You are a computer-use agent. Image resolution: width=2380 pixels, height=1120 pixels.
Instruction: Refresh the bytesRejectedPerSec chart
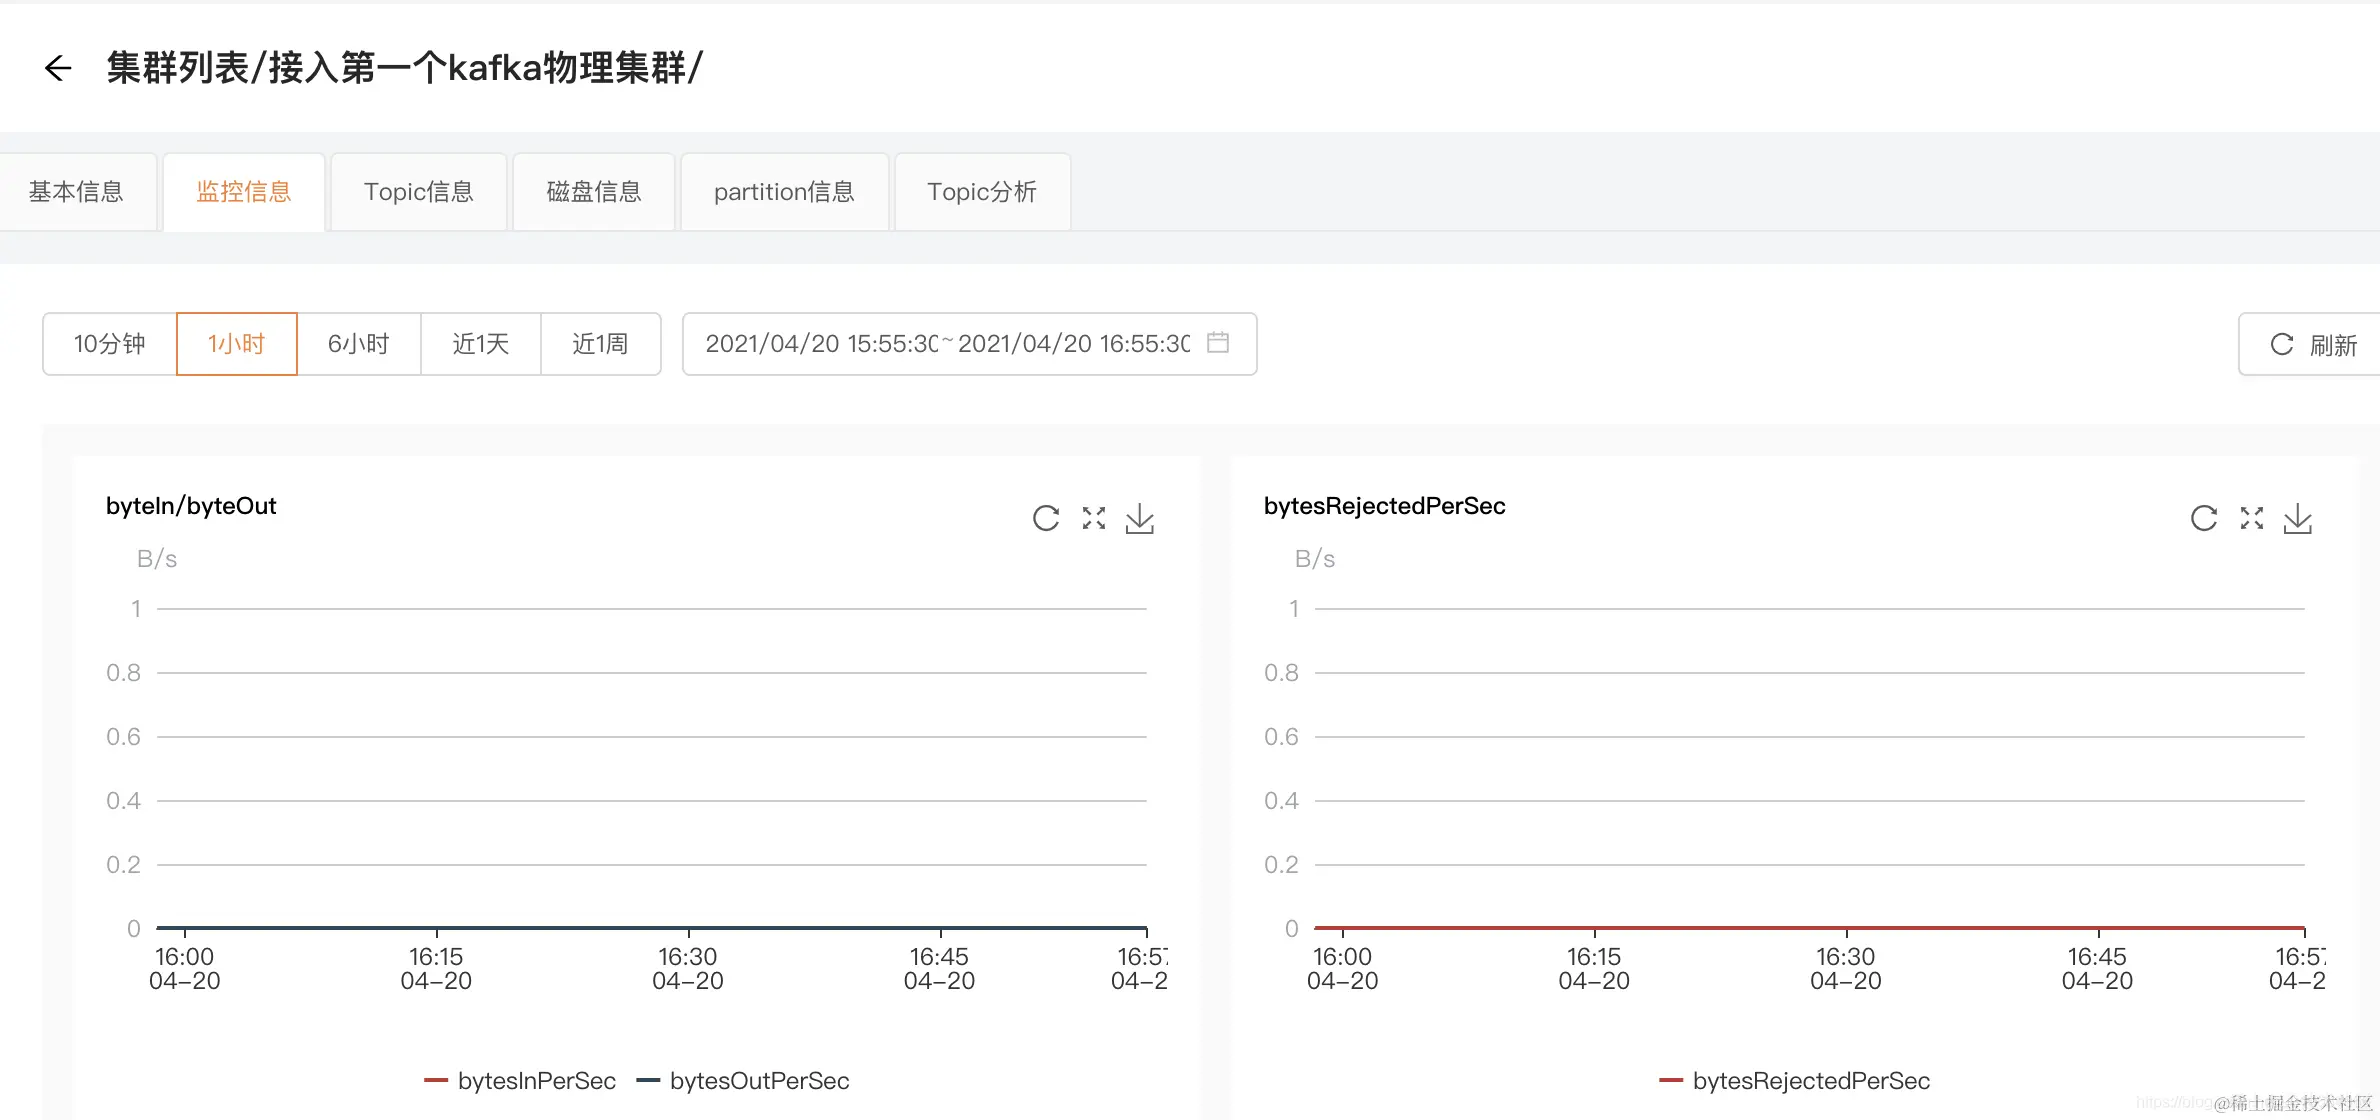(x=2203, y=518)
